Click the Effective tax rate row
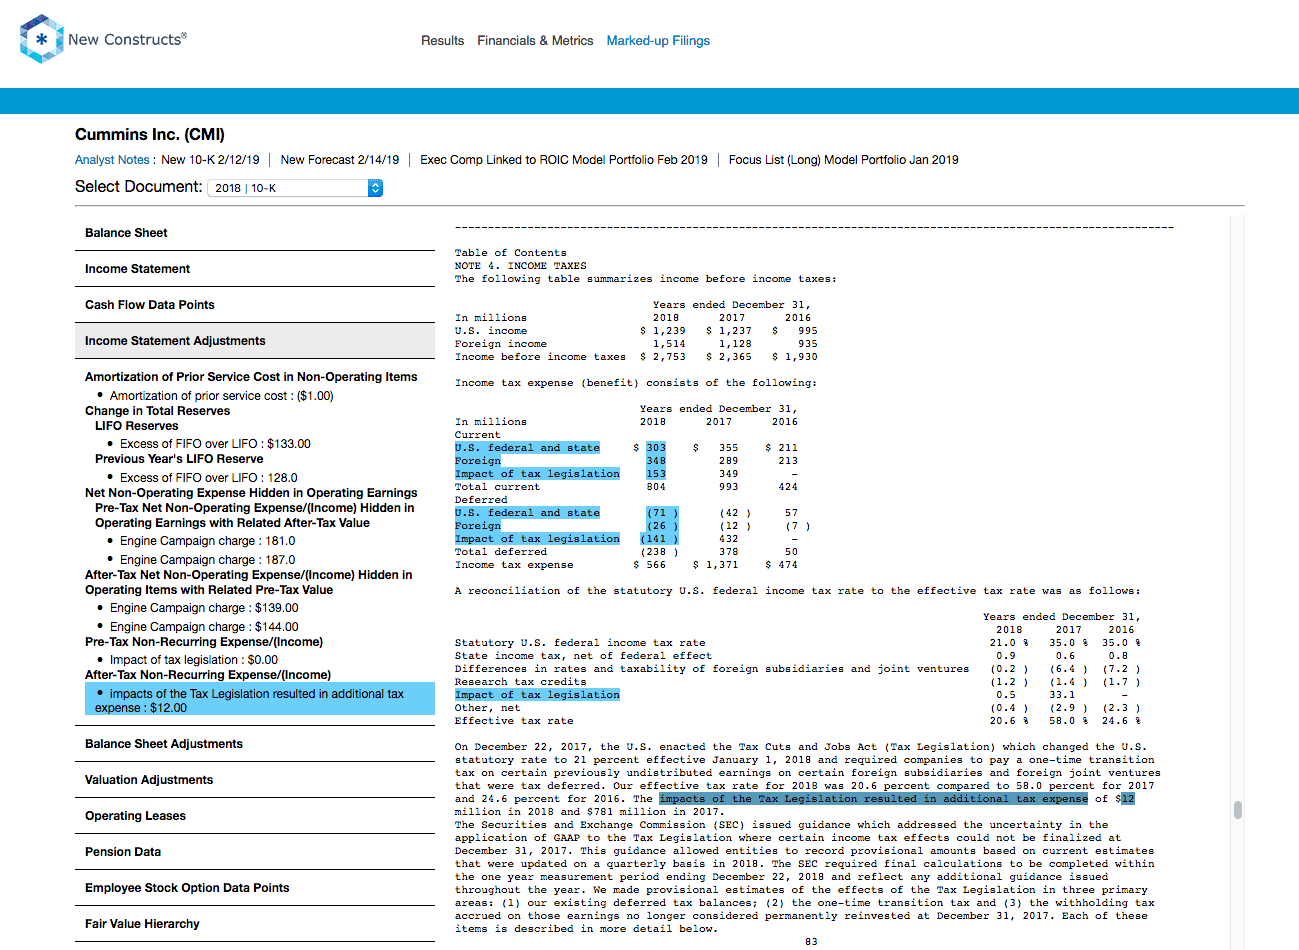The image size is (1299, 950). [797, 721]
